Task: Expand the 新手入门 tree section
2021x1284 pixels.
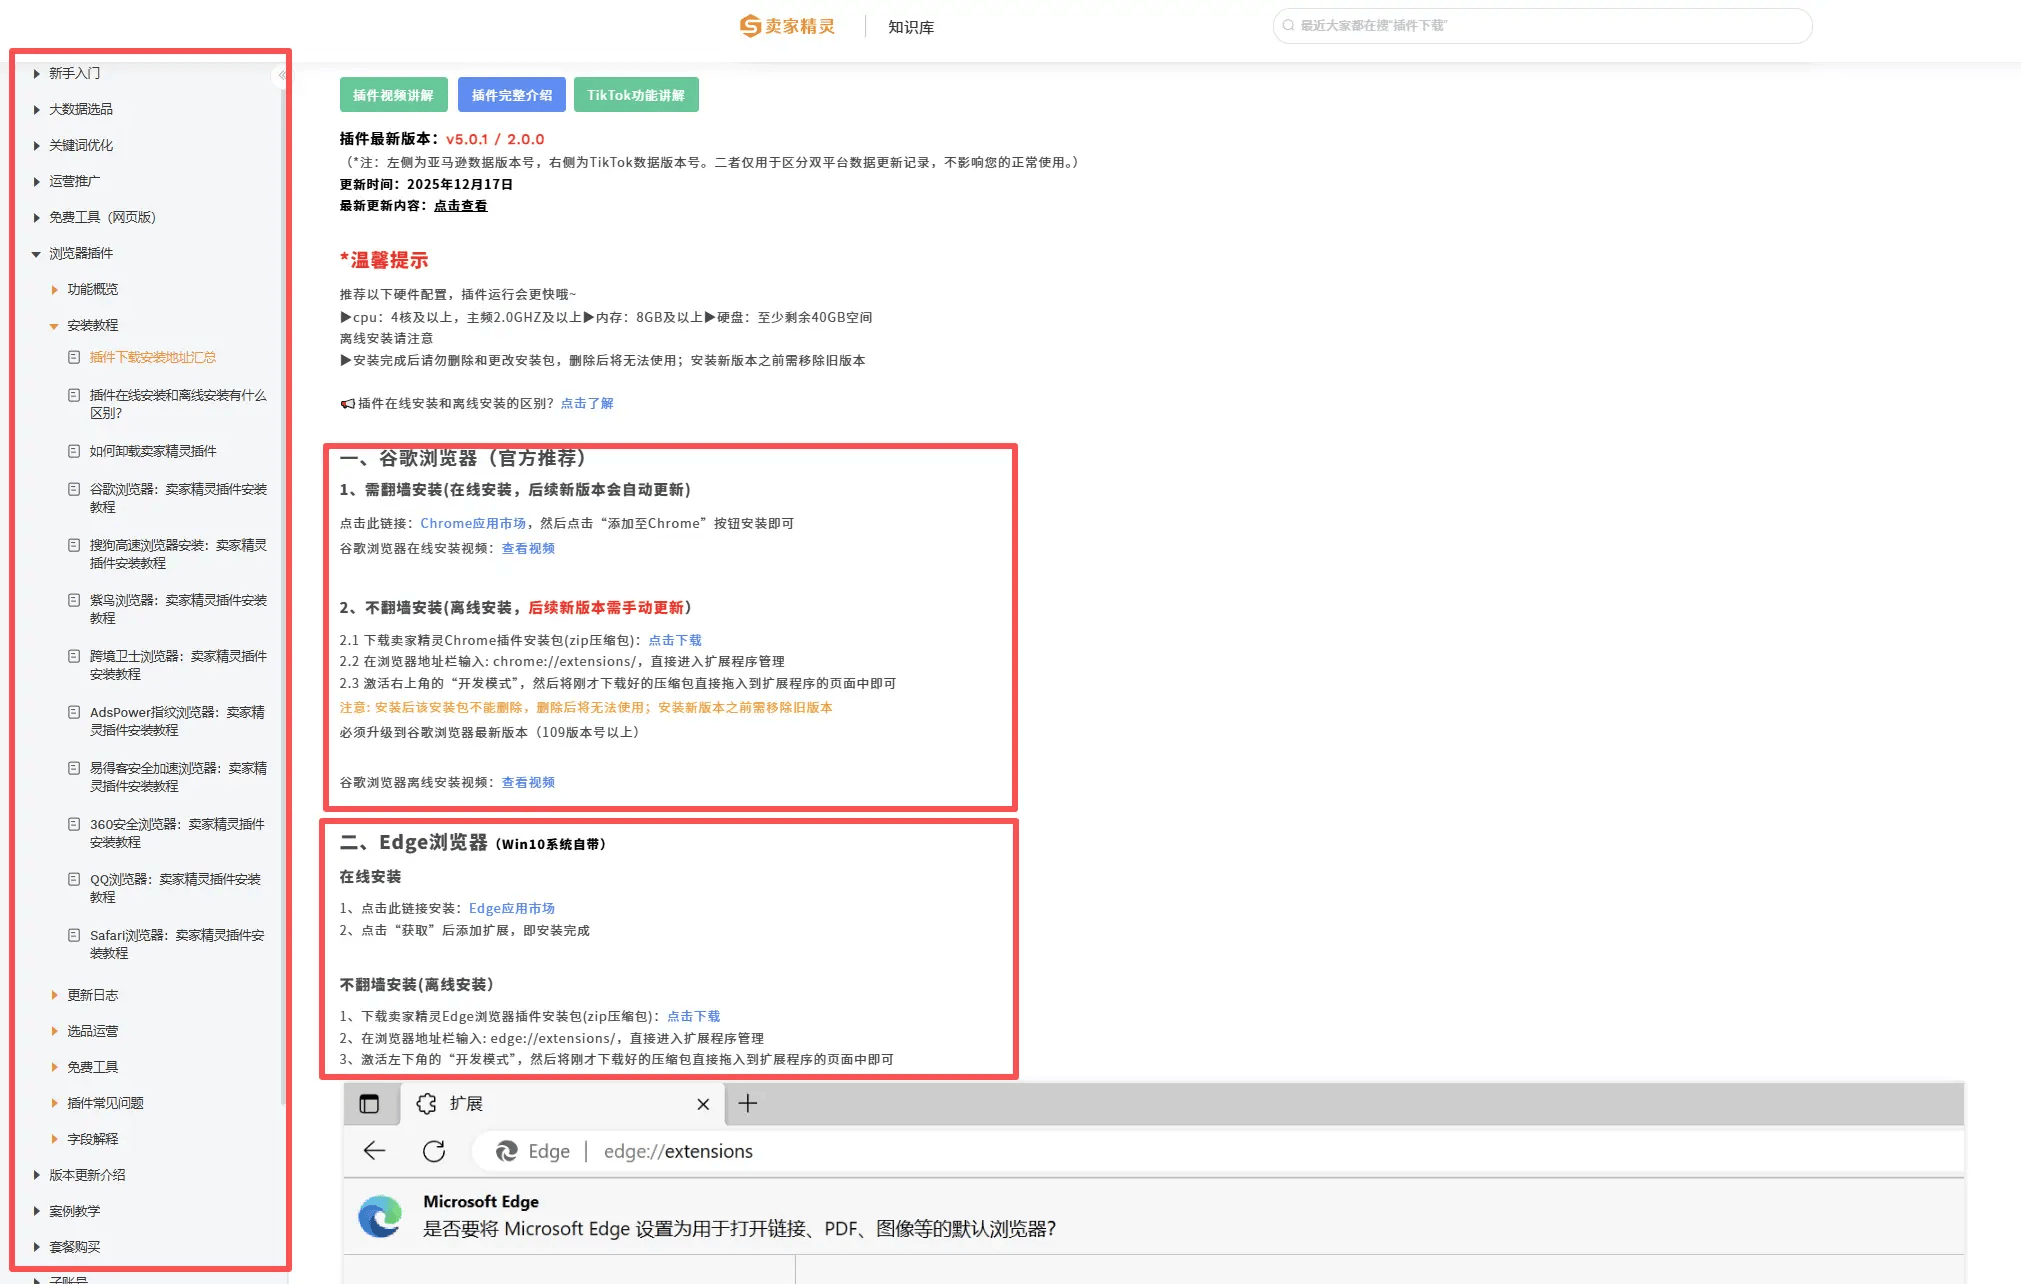Action: 37,73
